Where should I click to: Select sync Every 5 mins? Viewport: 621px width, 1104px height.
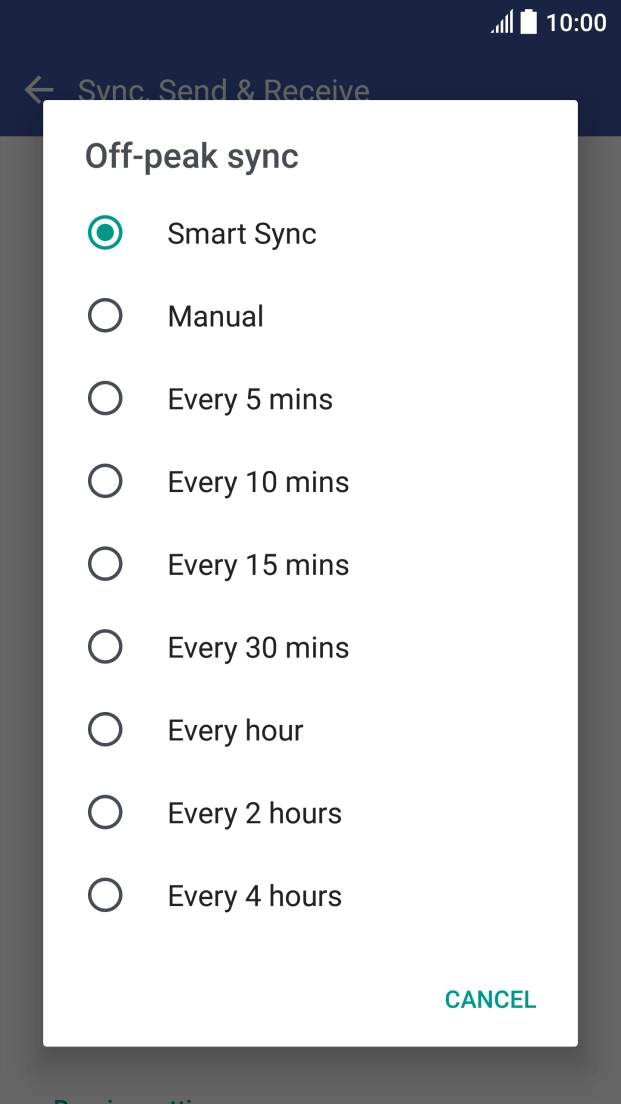coord(105,398)
